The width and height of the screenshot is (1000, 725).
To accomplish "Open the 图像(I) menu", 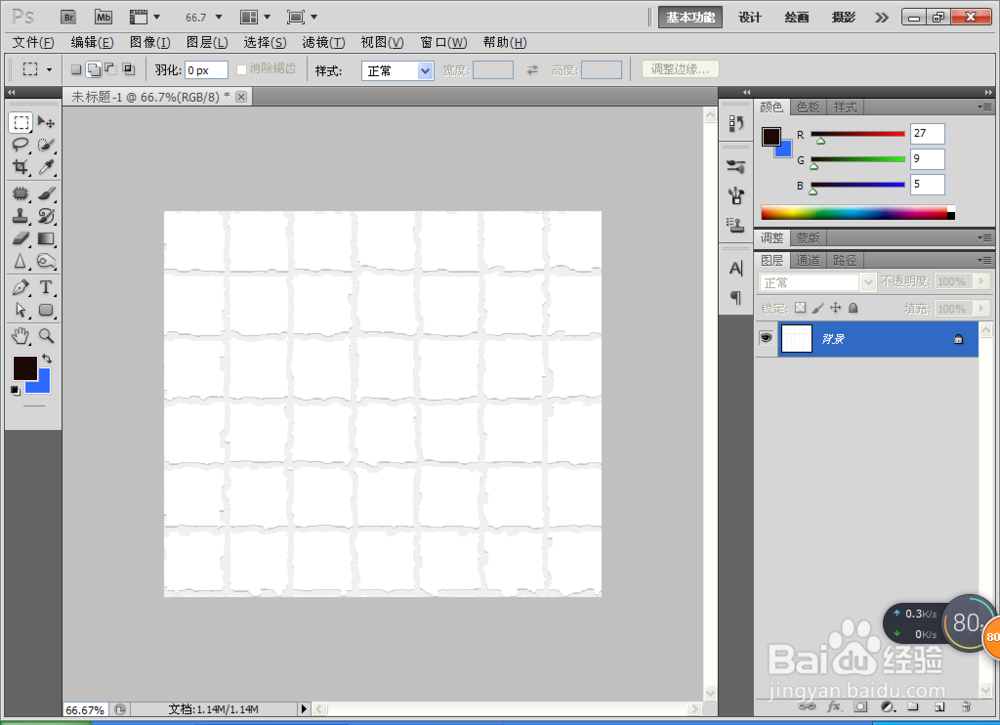I will click(150, 43).
